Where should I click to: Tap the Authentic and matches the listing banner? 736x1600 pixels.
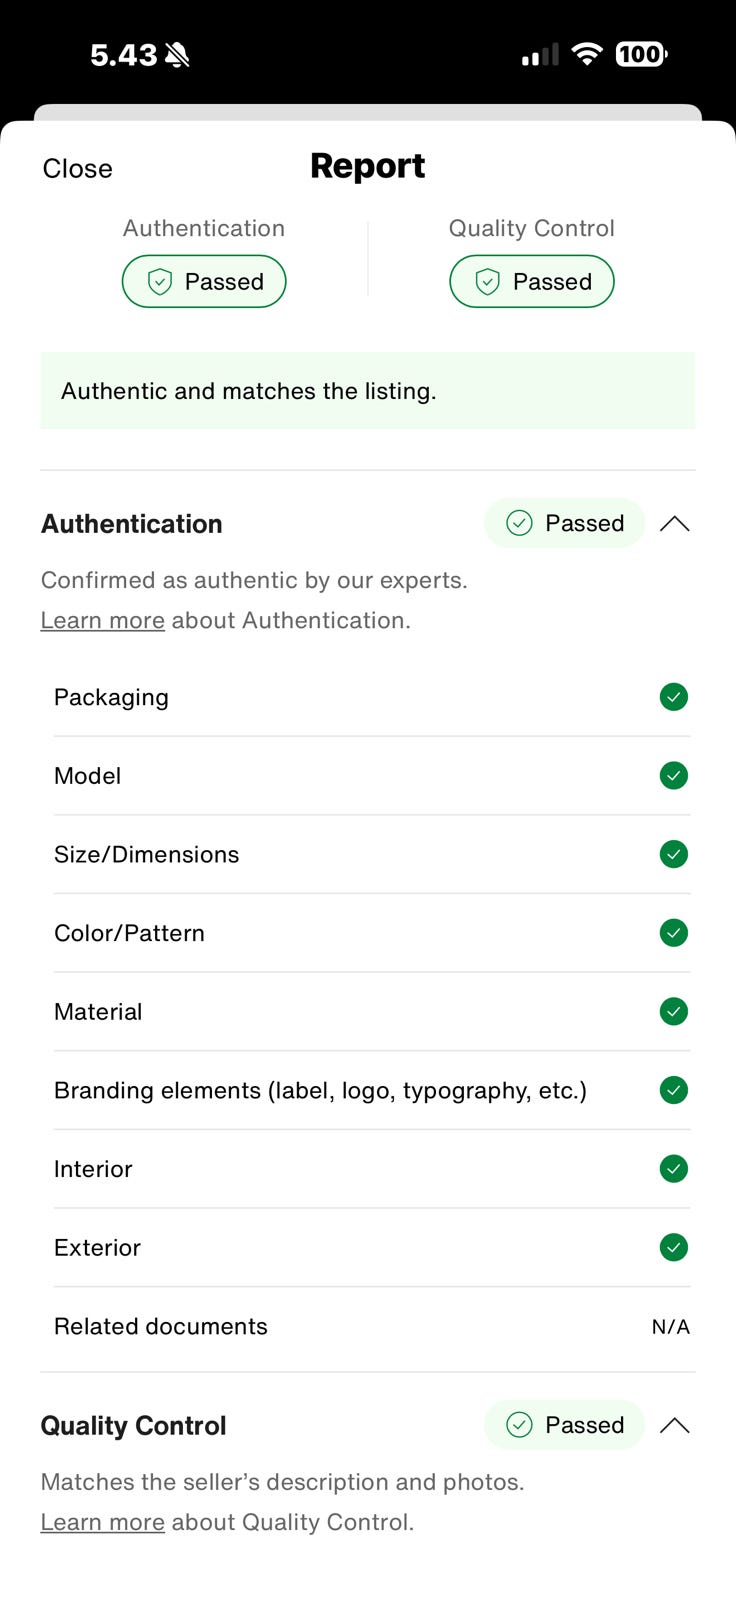coord(368,391)
